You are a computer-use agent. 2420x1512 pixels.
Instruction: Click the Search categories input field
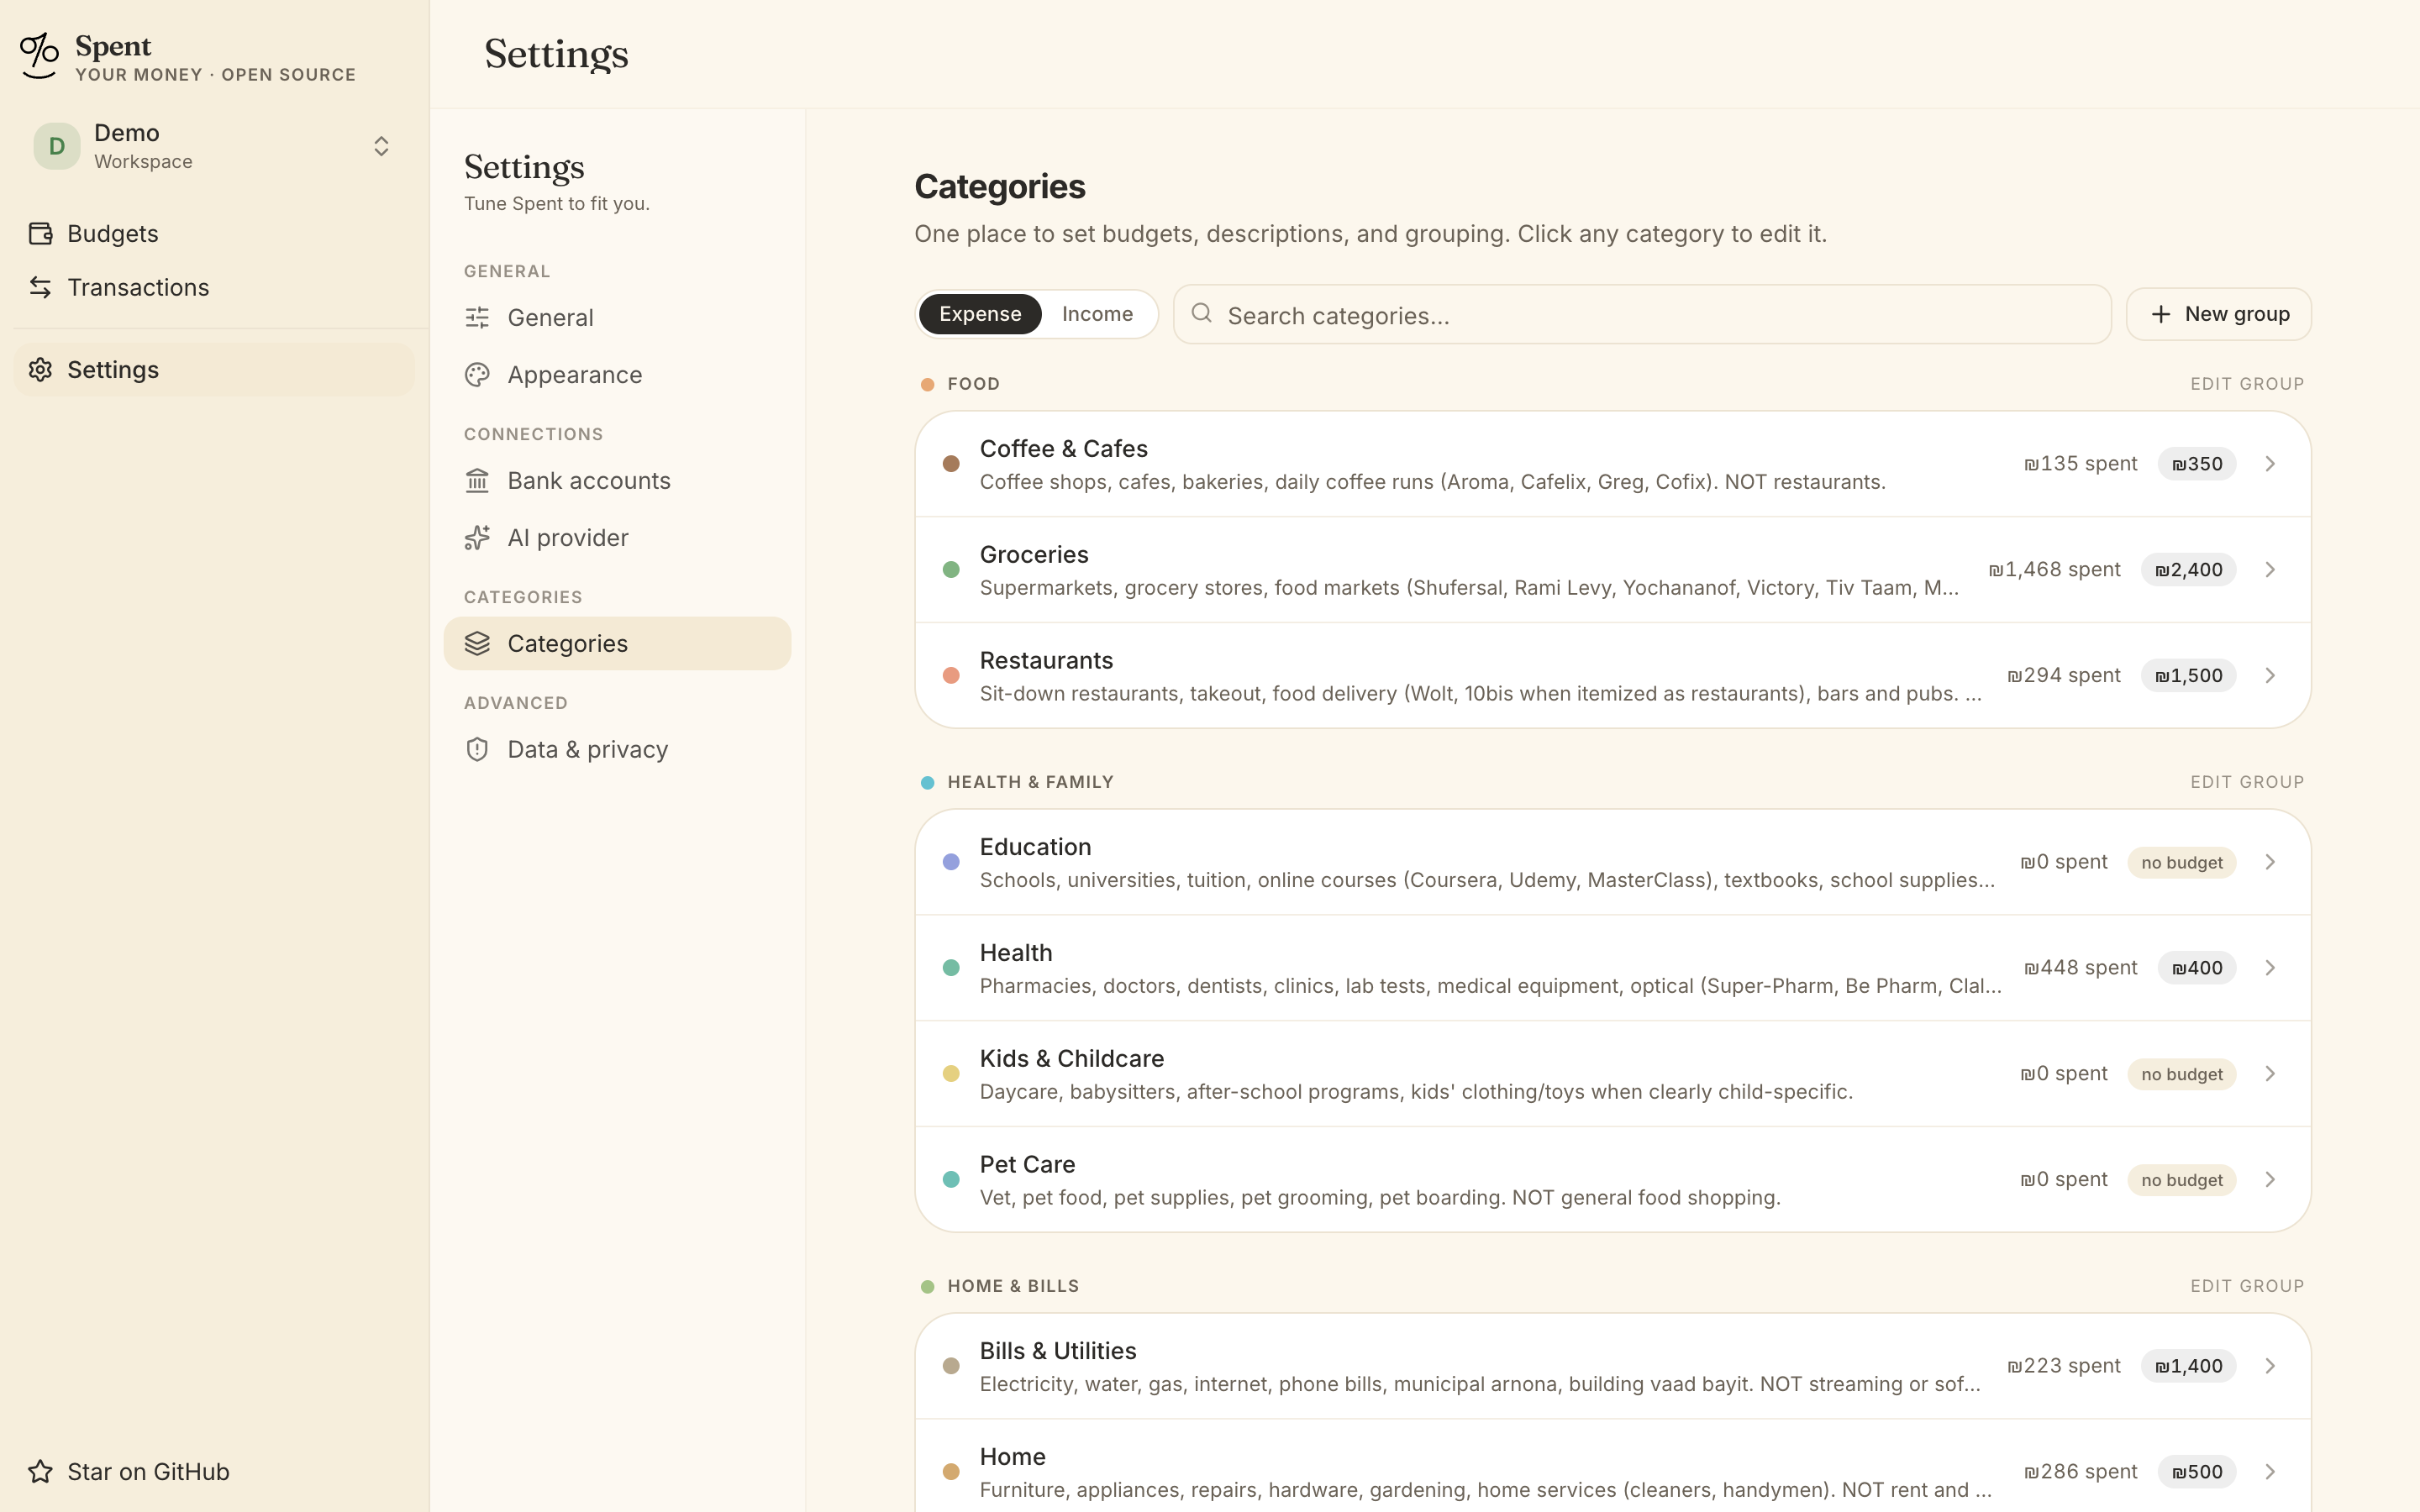point(1642,314)
